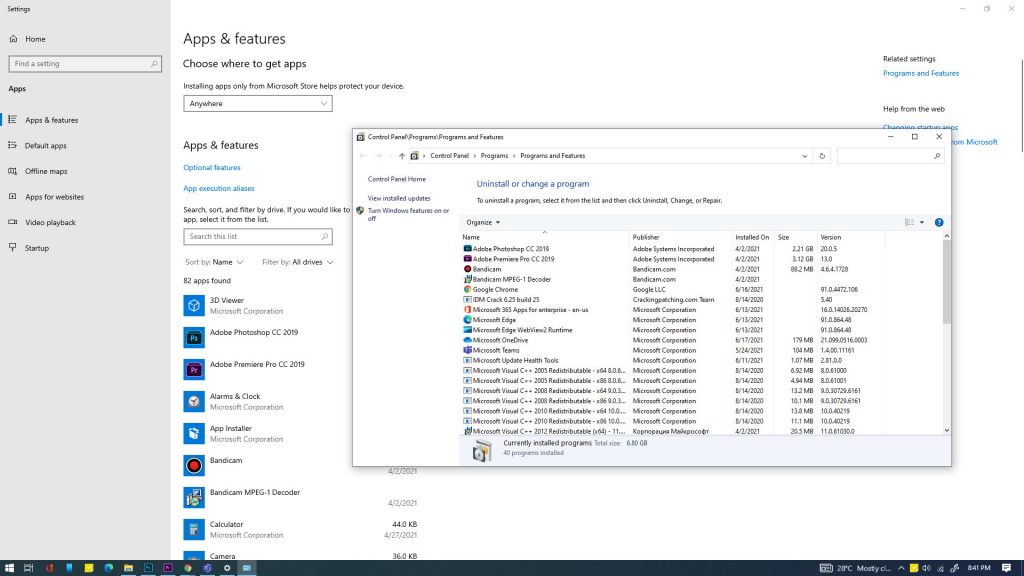Open File Explorer from the taskbar
Image resolution: width=1024 pixels, height=576 pixels.
coord(128,568)
